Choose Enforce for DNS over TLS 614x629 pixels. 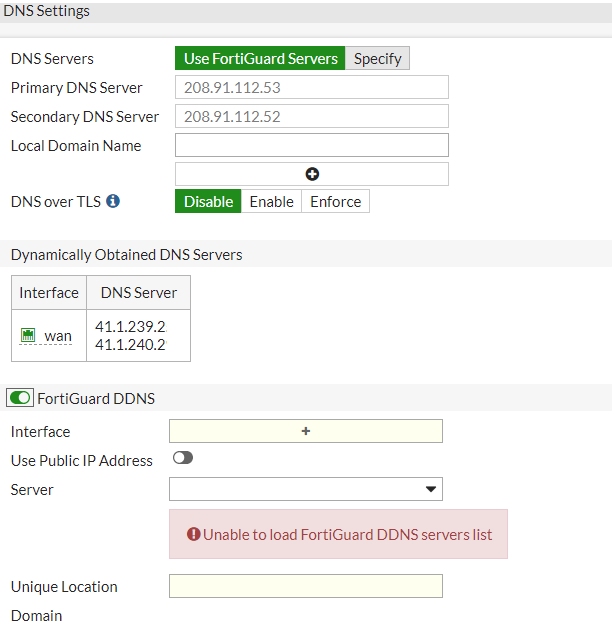[335, 201]
